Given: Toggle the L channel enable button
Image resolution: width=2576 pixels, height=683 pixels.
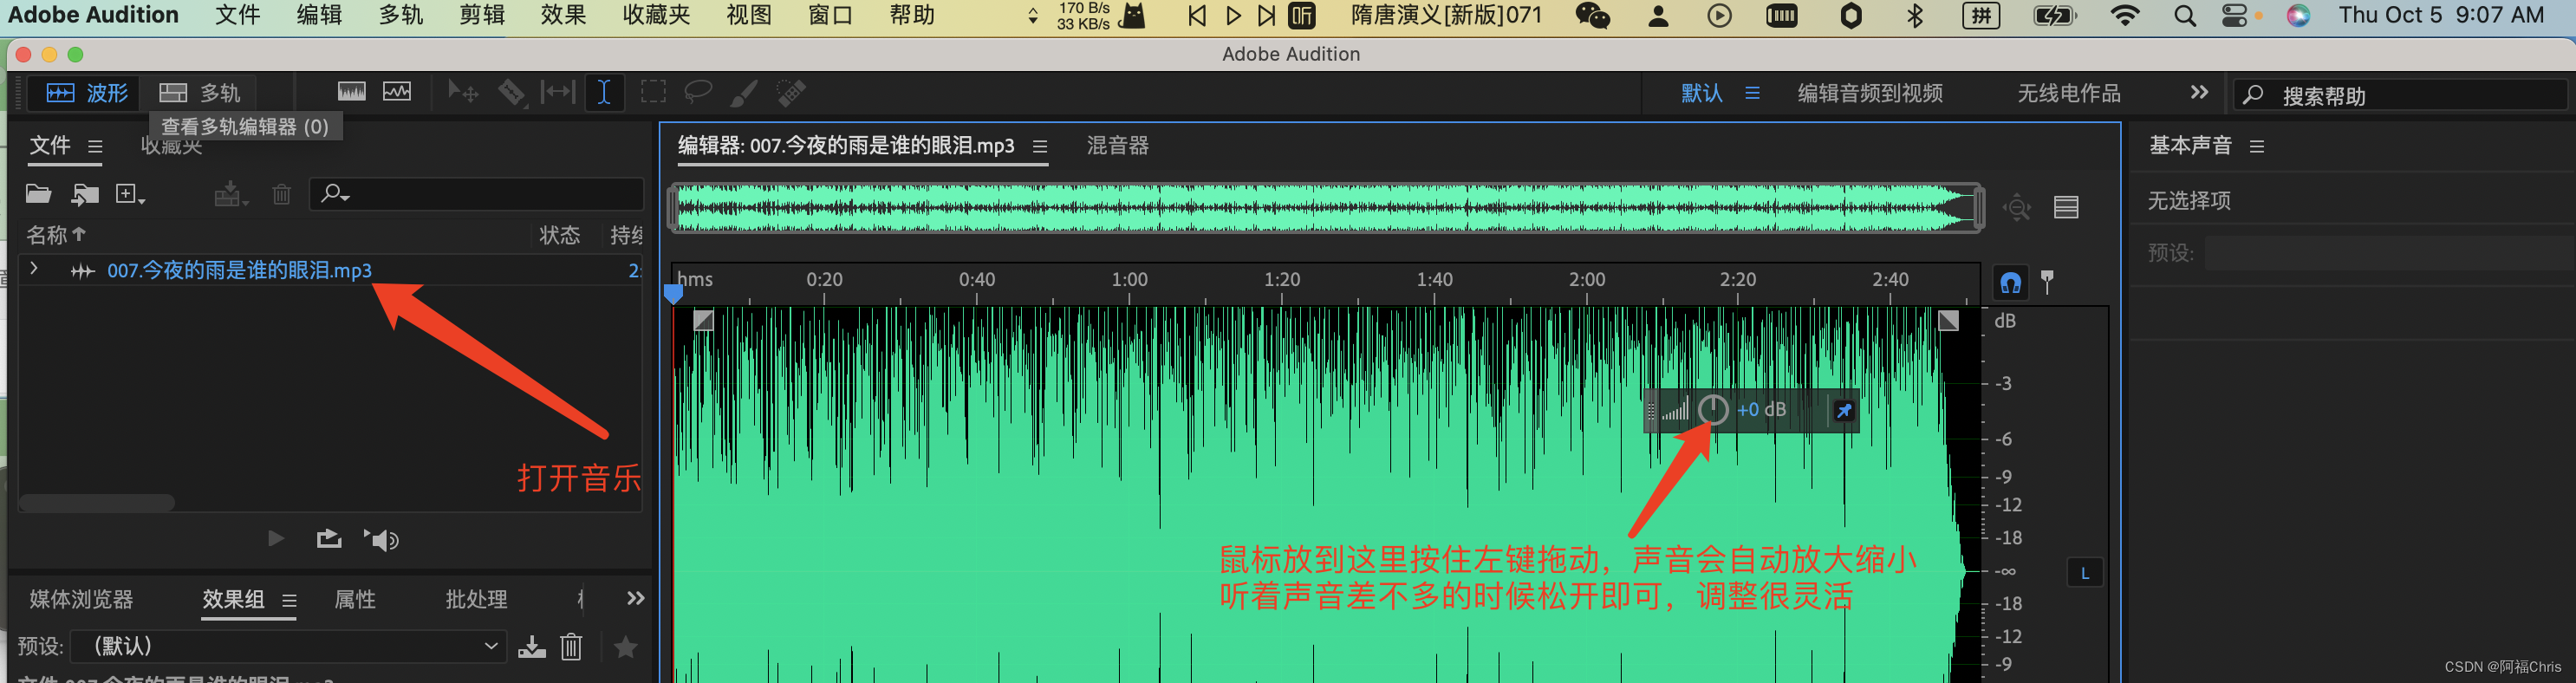Looking at the screenshot, I should (2085, 573).
